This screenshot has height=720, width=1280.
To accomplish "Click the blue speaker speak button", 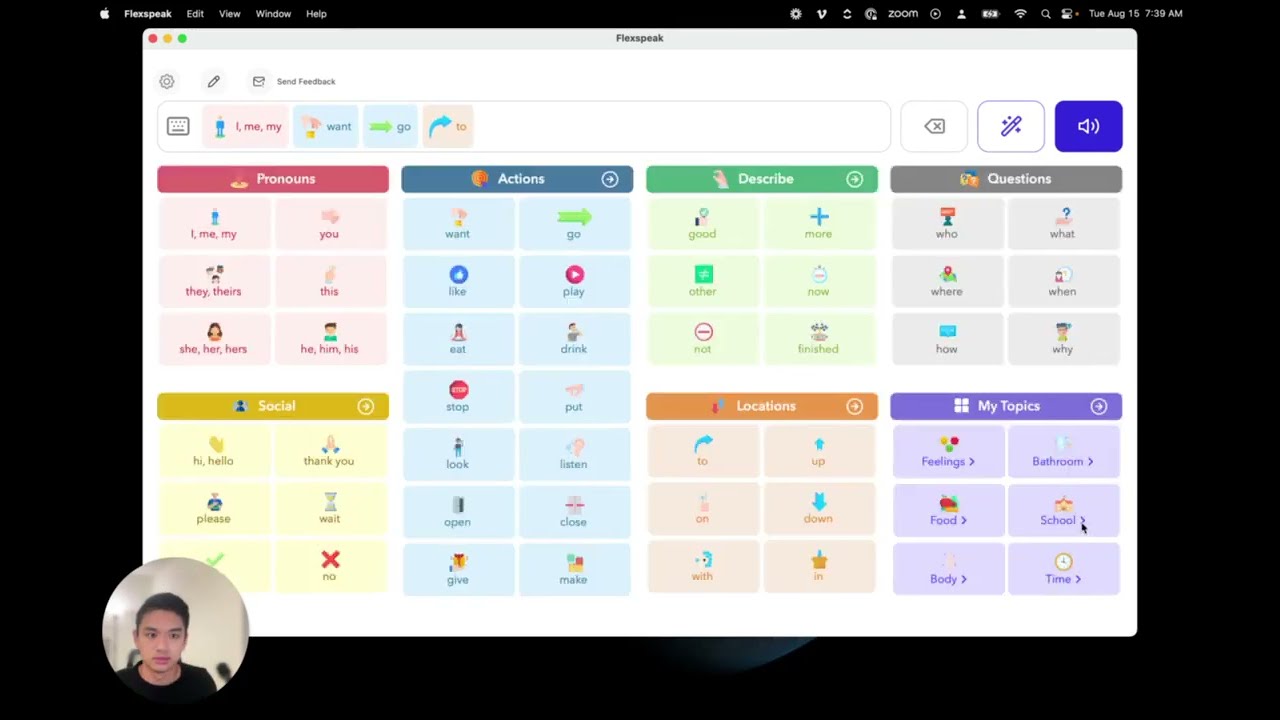I will (1088, 126).
